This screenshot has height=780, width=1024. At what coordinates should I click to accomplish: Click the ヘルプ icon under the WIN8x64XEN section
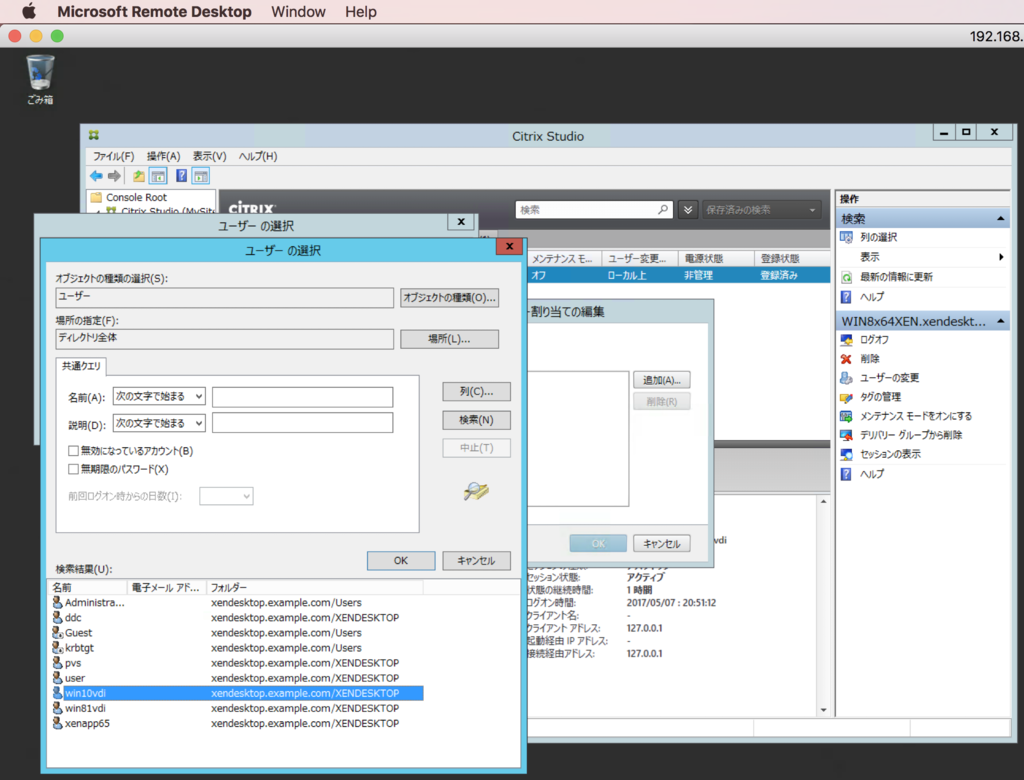(846, 474)
